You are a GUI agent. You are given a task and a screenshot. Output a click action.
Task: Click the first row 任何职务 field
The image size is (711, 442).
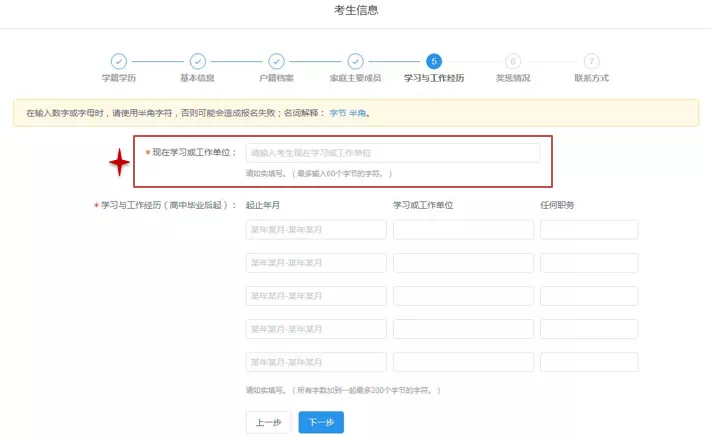(589, 230)
